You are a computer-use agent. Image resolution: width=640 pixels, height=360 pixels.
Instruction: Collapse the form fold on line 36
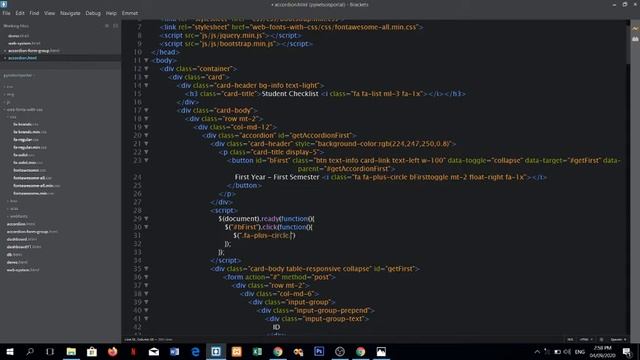(x=147, y=277)
